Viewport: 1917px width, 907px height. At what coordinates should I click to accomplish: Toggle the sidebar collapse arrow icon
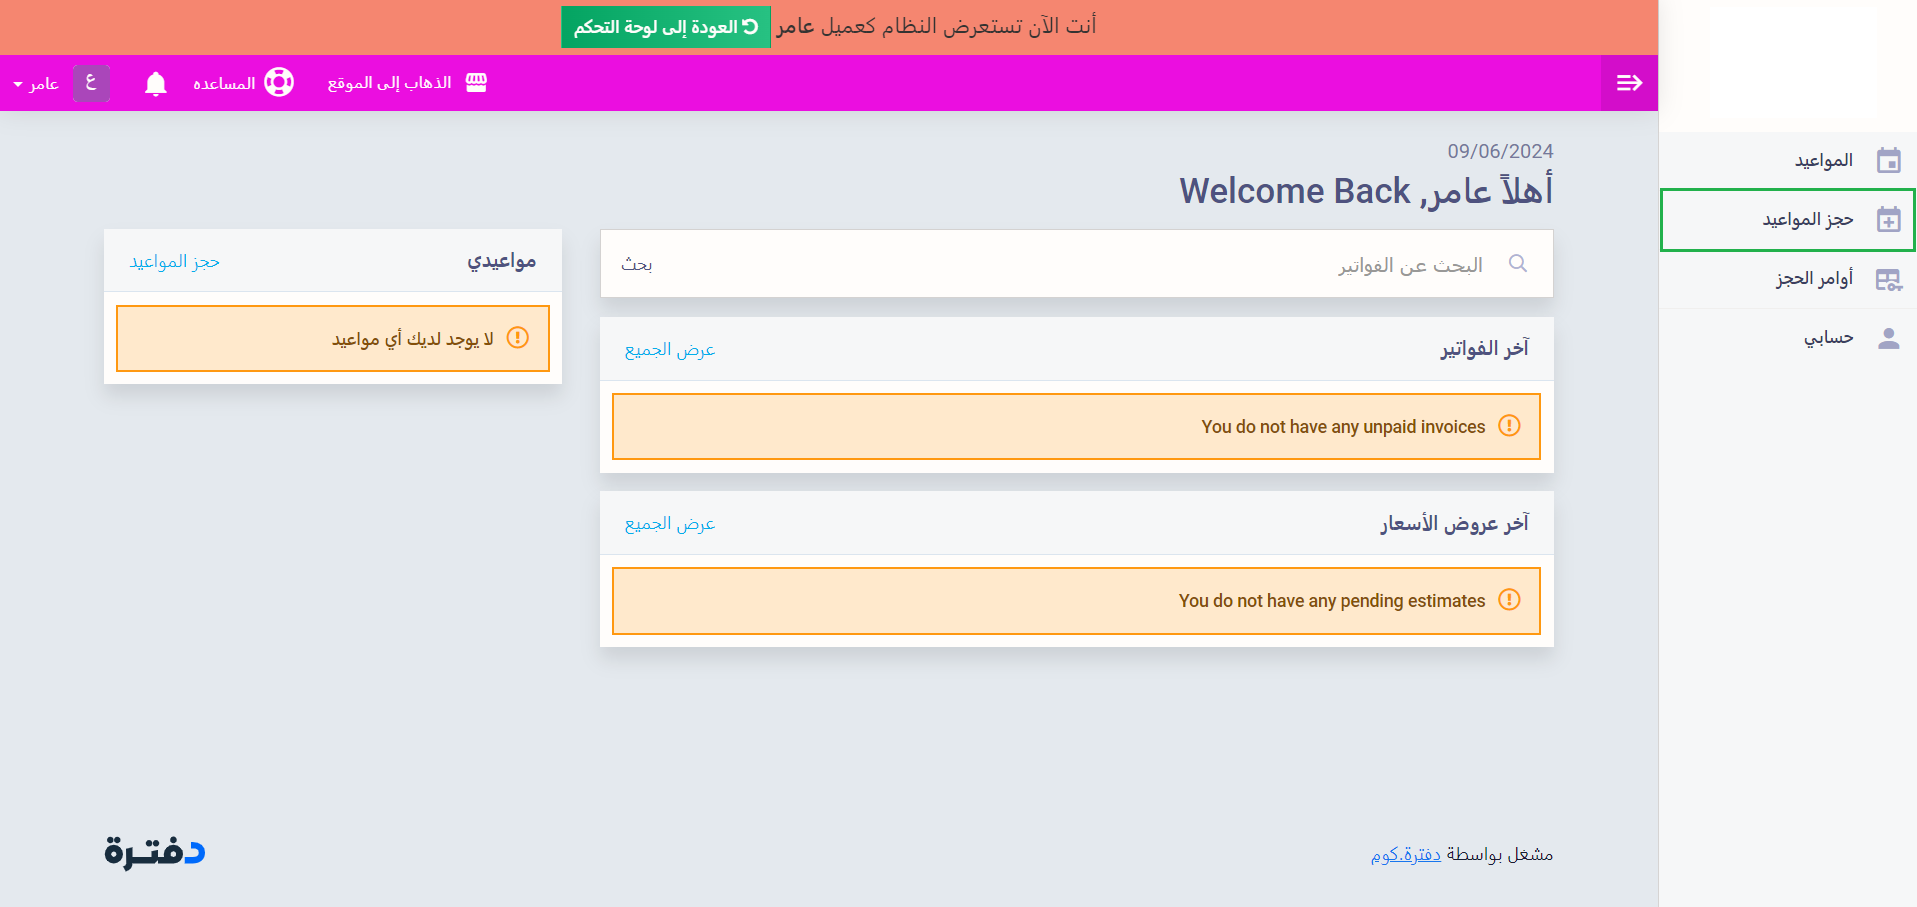(x=1629, y=83)
